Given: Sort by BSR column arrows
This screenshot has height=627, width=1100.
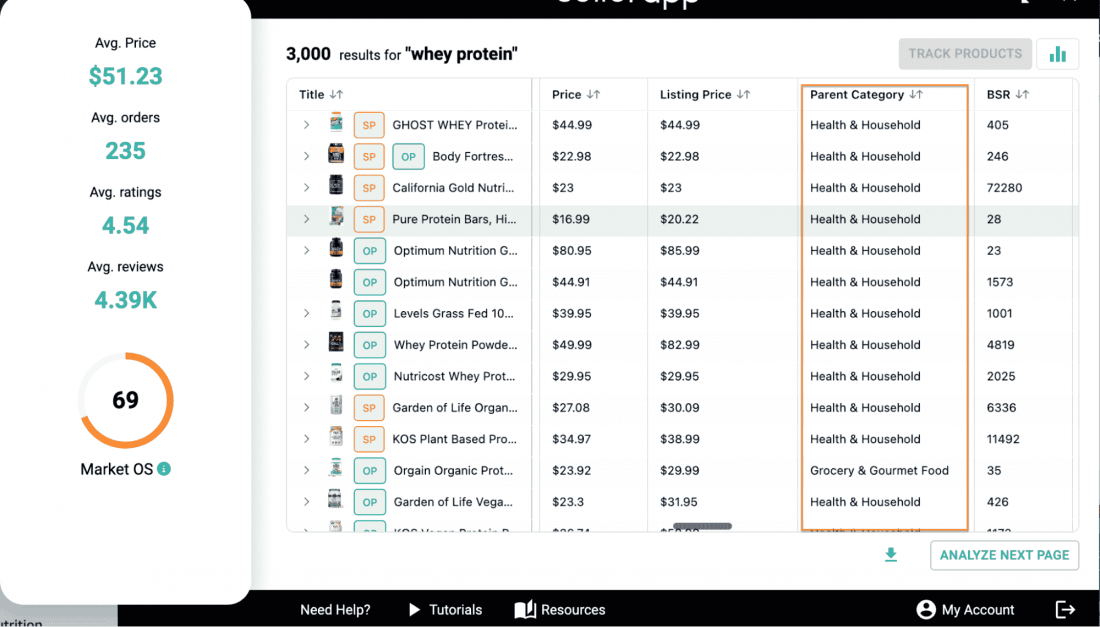Looking at the screenshot, I should point(1022,95).
